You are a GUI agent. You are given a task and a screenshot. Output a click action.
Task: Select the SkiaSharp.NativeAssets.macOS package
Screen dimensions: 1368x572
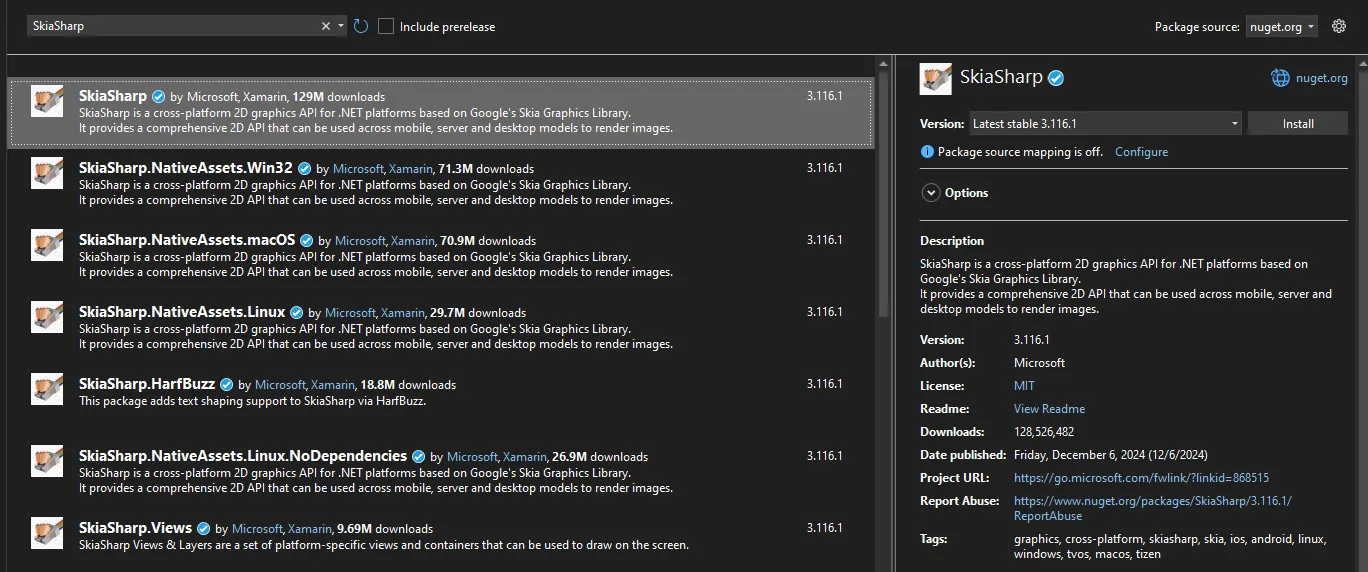click(187, 240)
